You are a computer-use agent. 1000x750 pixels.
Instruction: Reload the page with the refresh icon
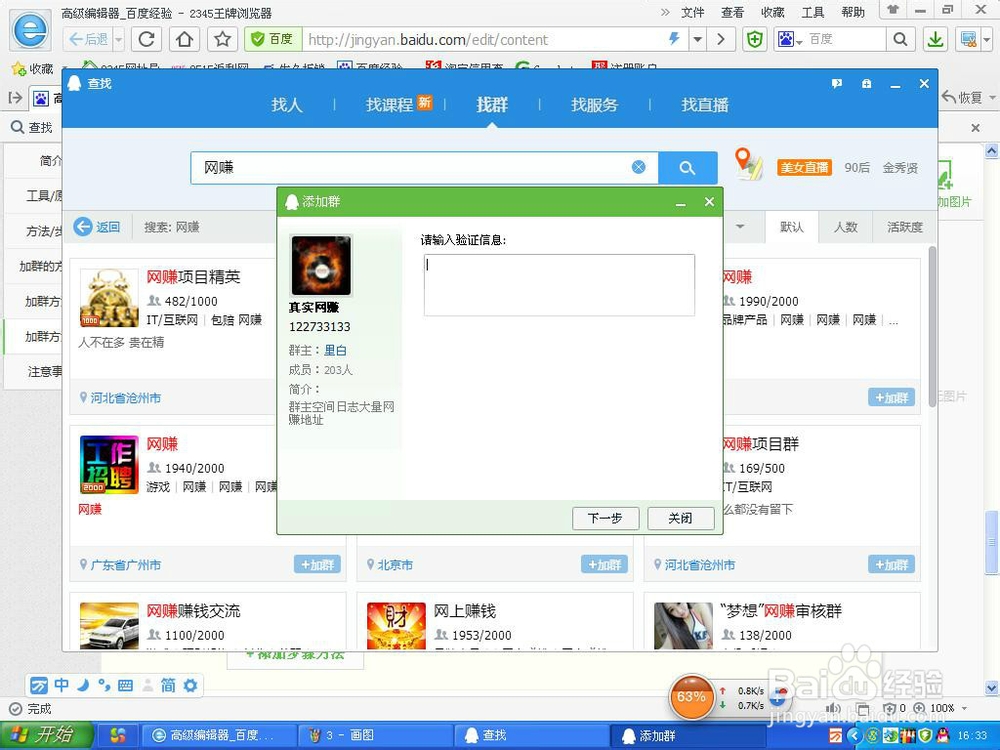pyautogui.click(x=147, y=40)
